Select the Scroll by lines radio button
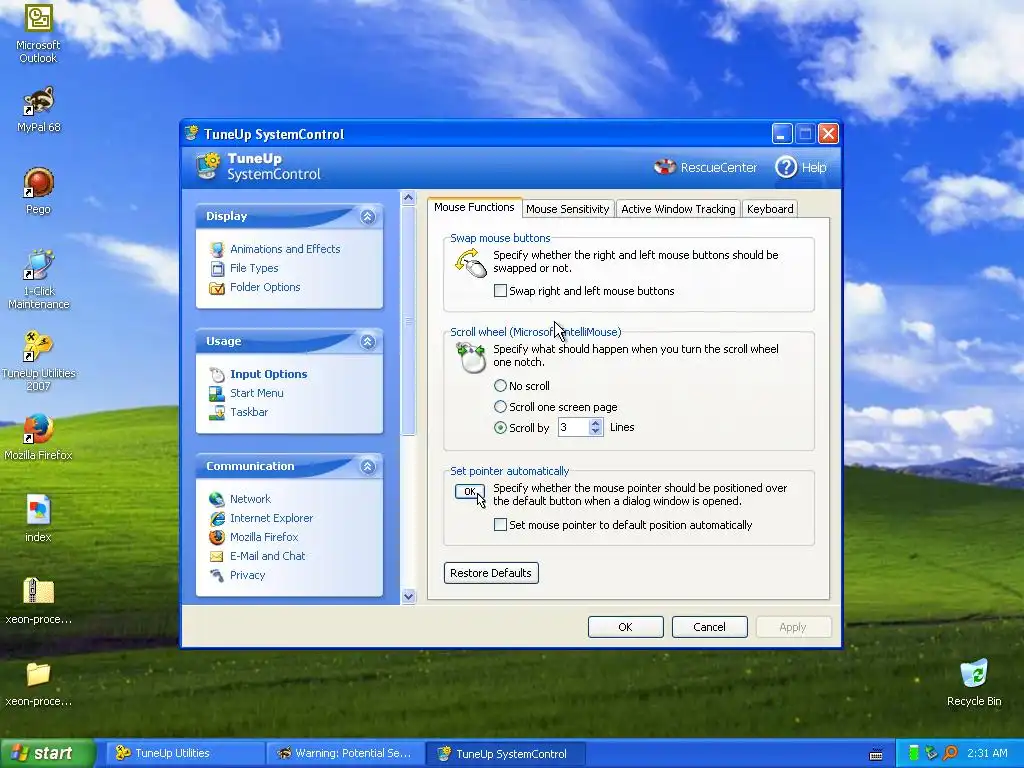 [500, 428]
